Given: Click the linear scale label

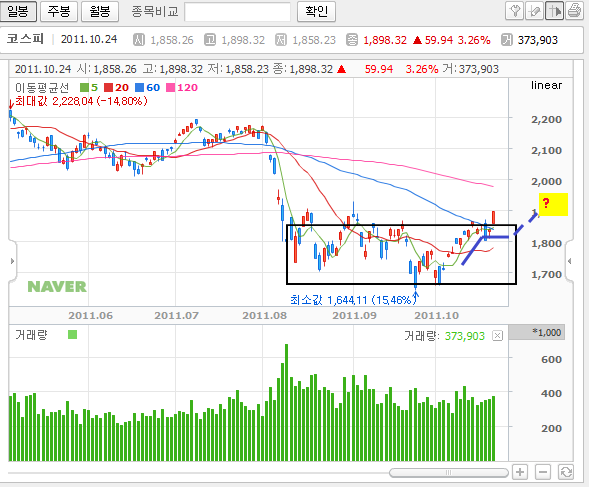Looking at the screenshot, I should click(546, 85).
